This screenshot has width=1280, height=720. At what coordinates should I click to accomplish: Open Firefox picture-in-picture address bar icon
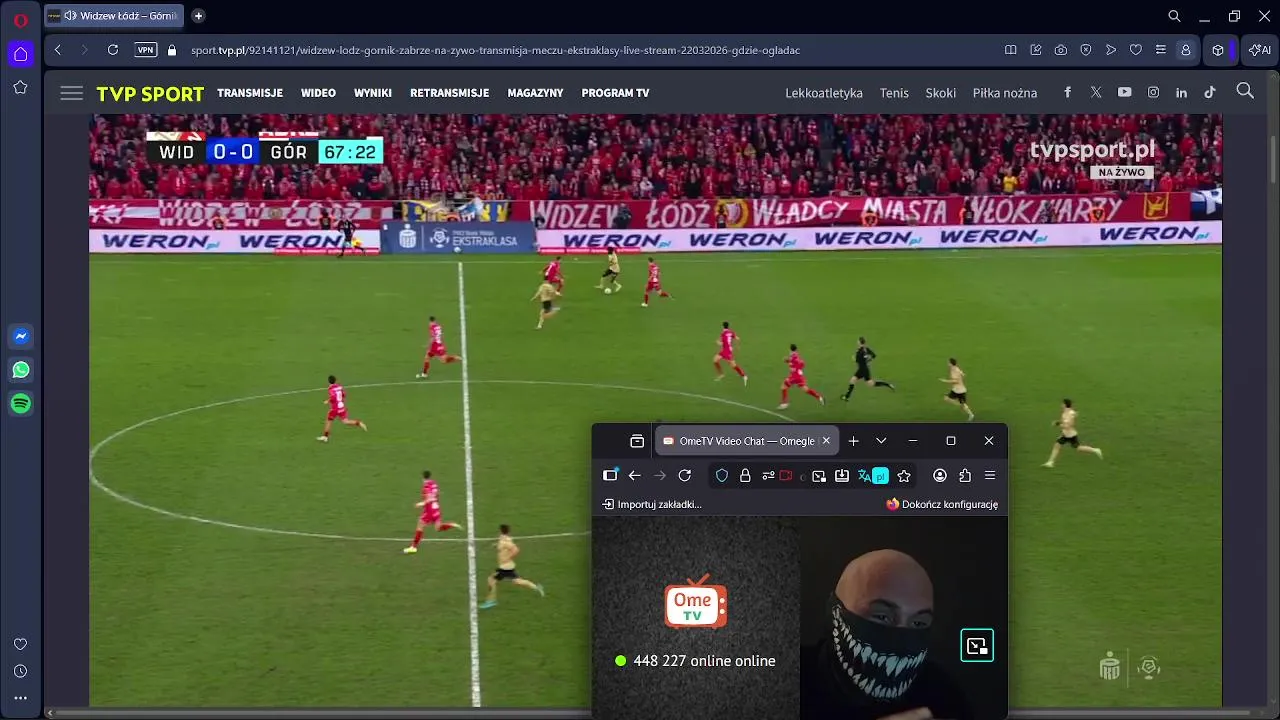click(x=819, y=476)
